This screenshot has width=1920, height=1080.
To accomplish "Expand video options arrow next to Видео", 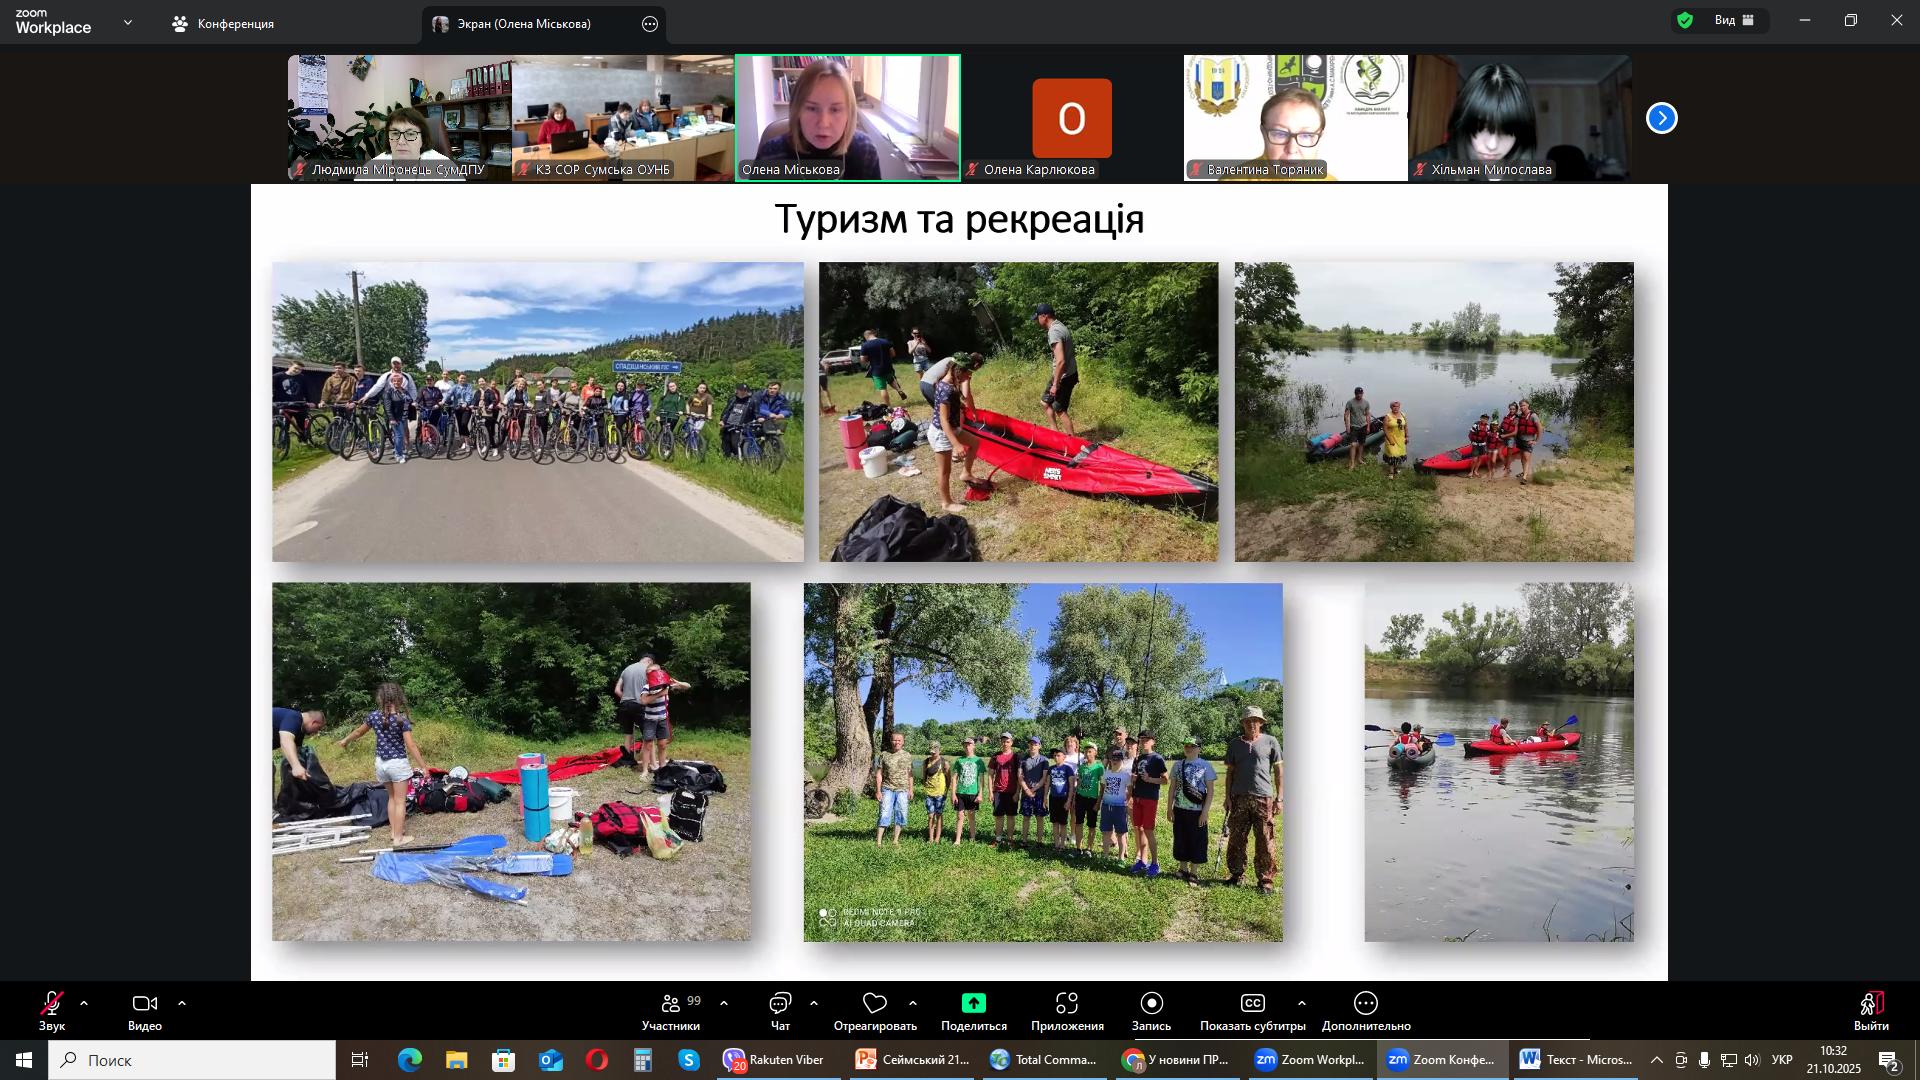I will (182, 1003).
